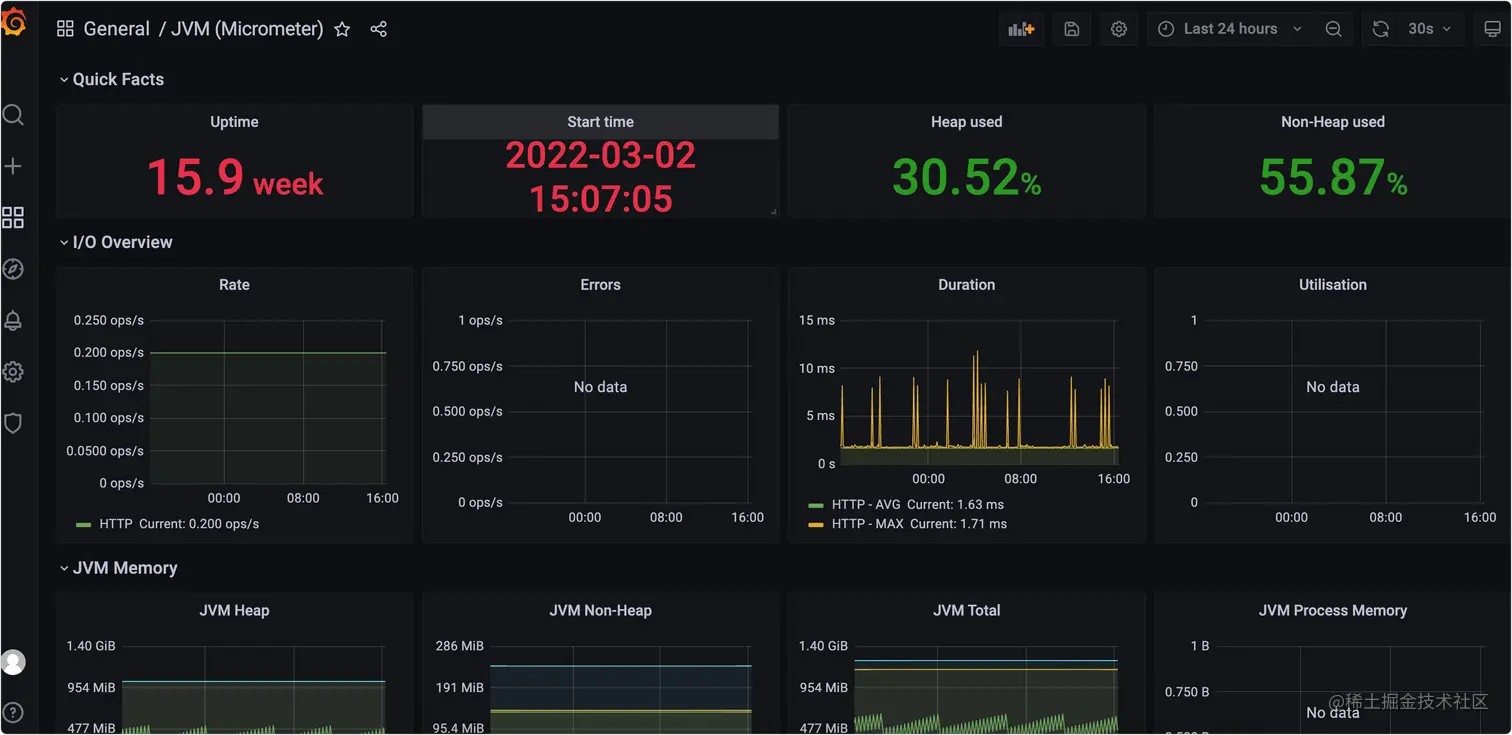The width and height of the screenshot is (1512, 735).
Task: Go to the General folder breadcrumb
Action: tap(116, 29)
